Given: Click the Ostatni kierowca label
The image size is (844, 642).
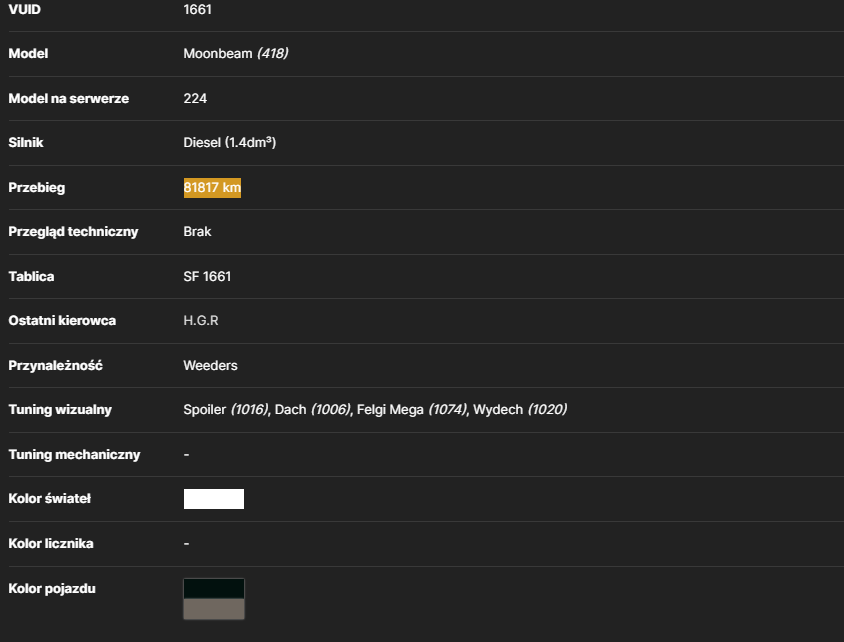Looking at the screenshot, I should pyautogui.click(x=62, y=321).
